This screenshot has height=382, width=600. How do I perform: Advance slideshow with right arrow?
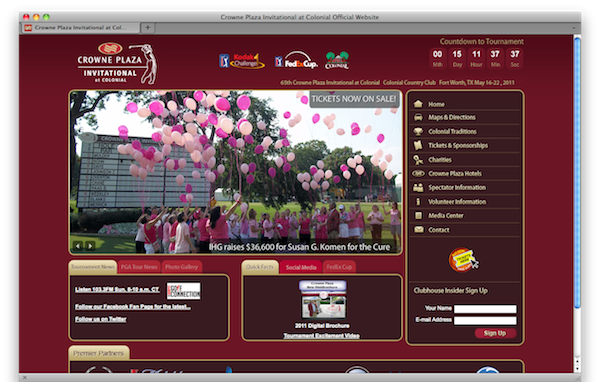tap(90, 246)
